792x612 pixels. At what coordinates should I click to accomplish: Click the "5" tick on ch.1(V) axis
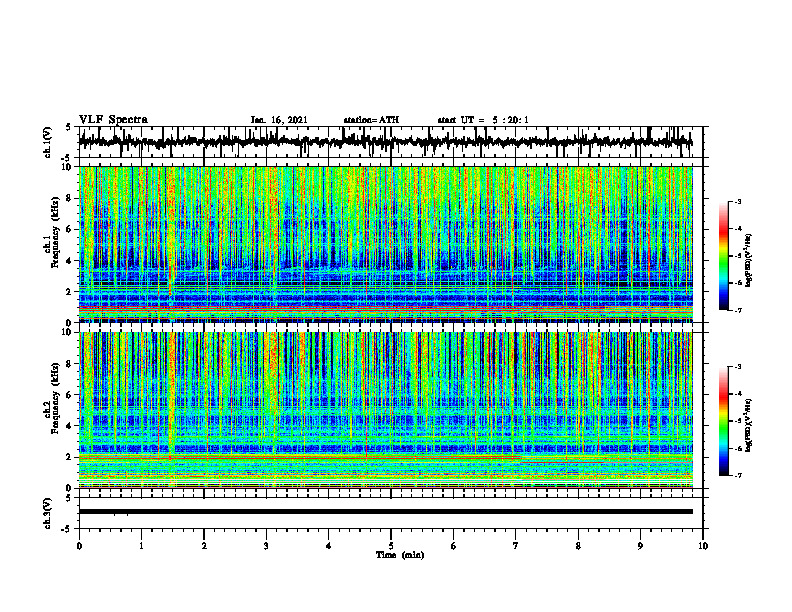(69, 128)
